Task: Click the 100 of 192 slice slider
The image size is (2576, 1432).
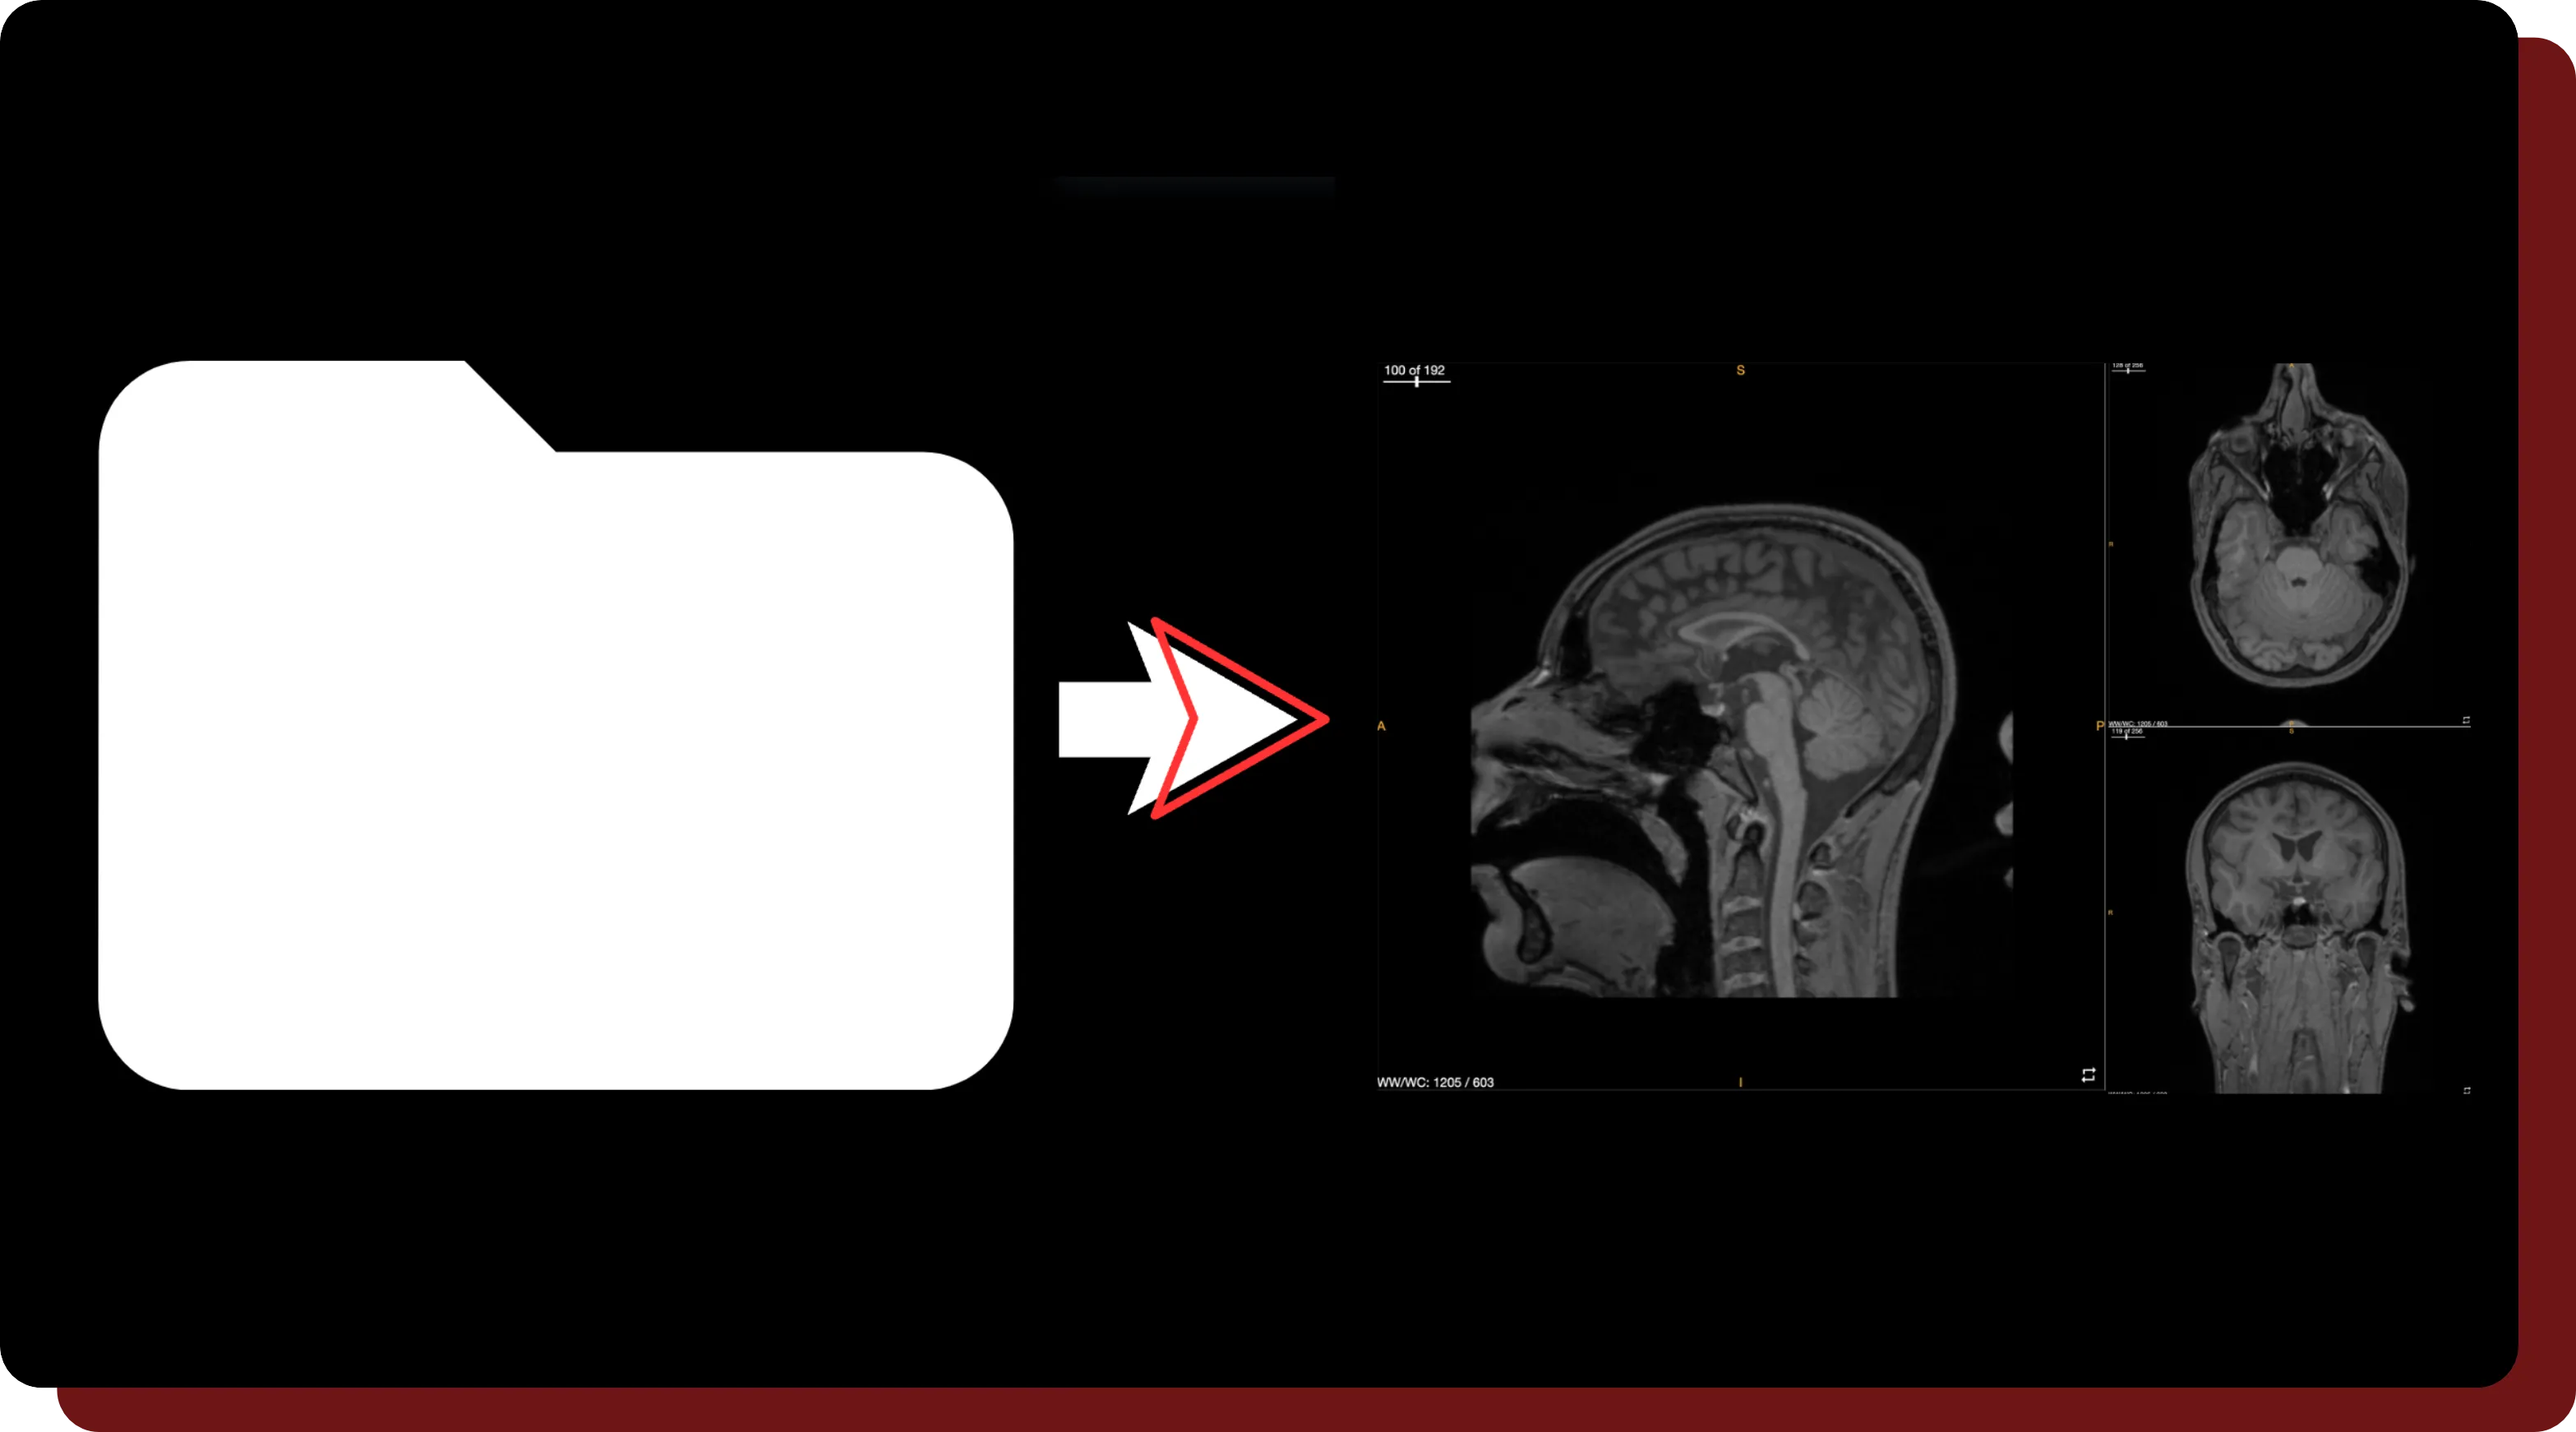Action: pos(1417,382)
